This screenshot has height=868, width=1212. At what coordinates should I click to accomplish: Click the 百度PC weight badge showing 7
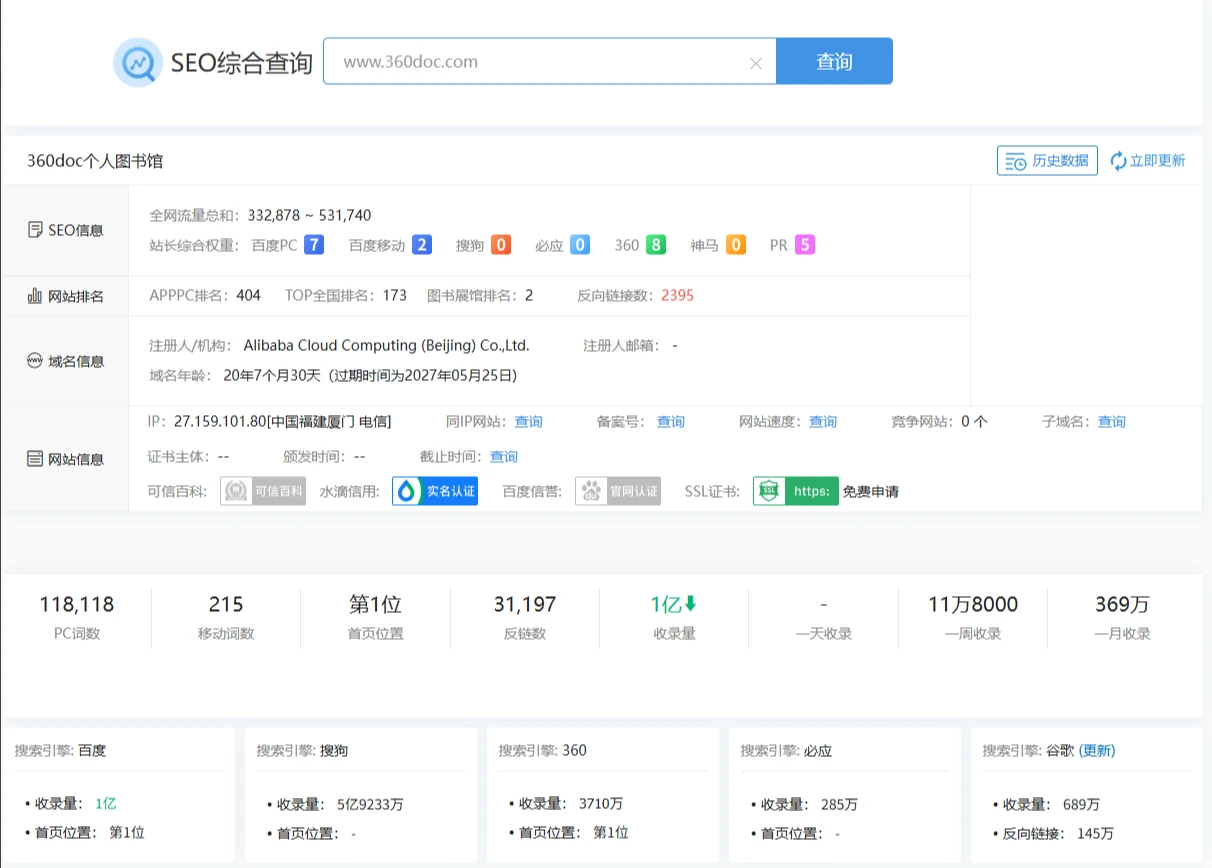point(313,244)
